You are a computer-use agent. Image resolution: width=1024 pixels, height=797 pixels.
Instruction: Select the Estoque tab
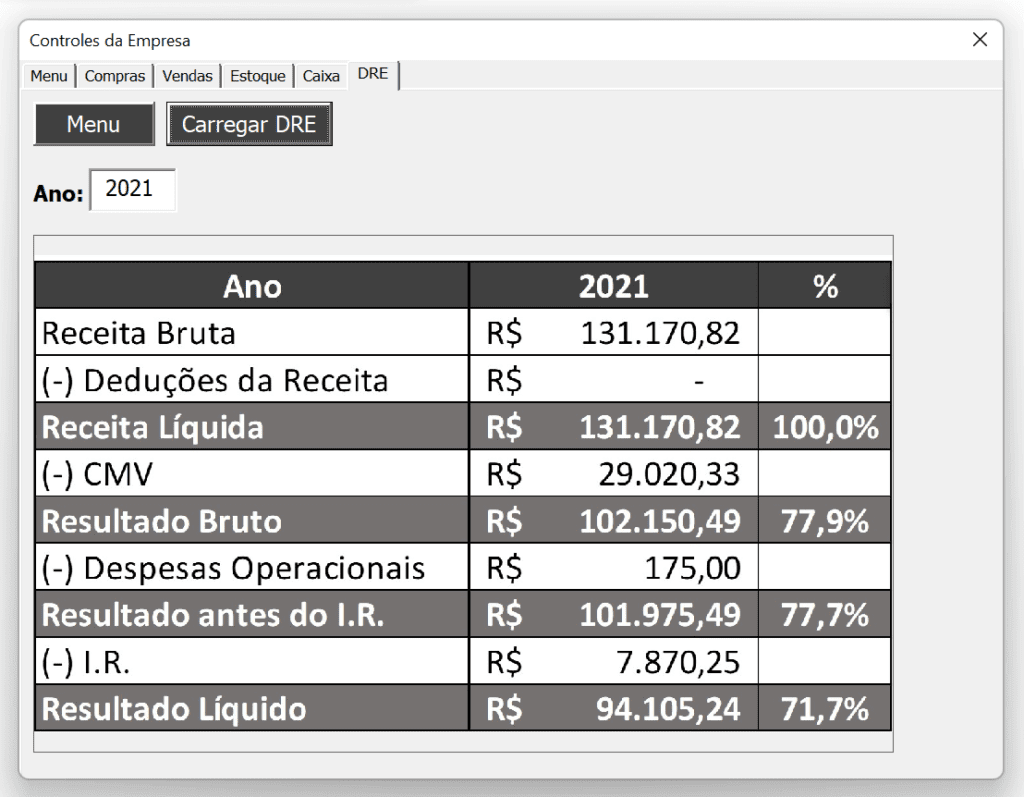coord(257,76)
